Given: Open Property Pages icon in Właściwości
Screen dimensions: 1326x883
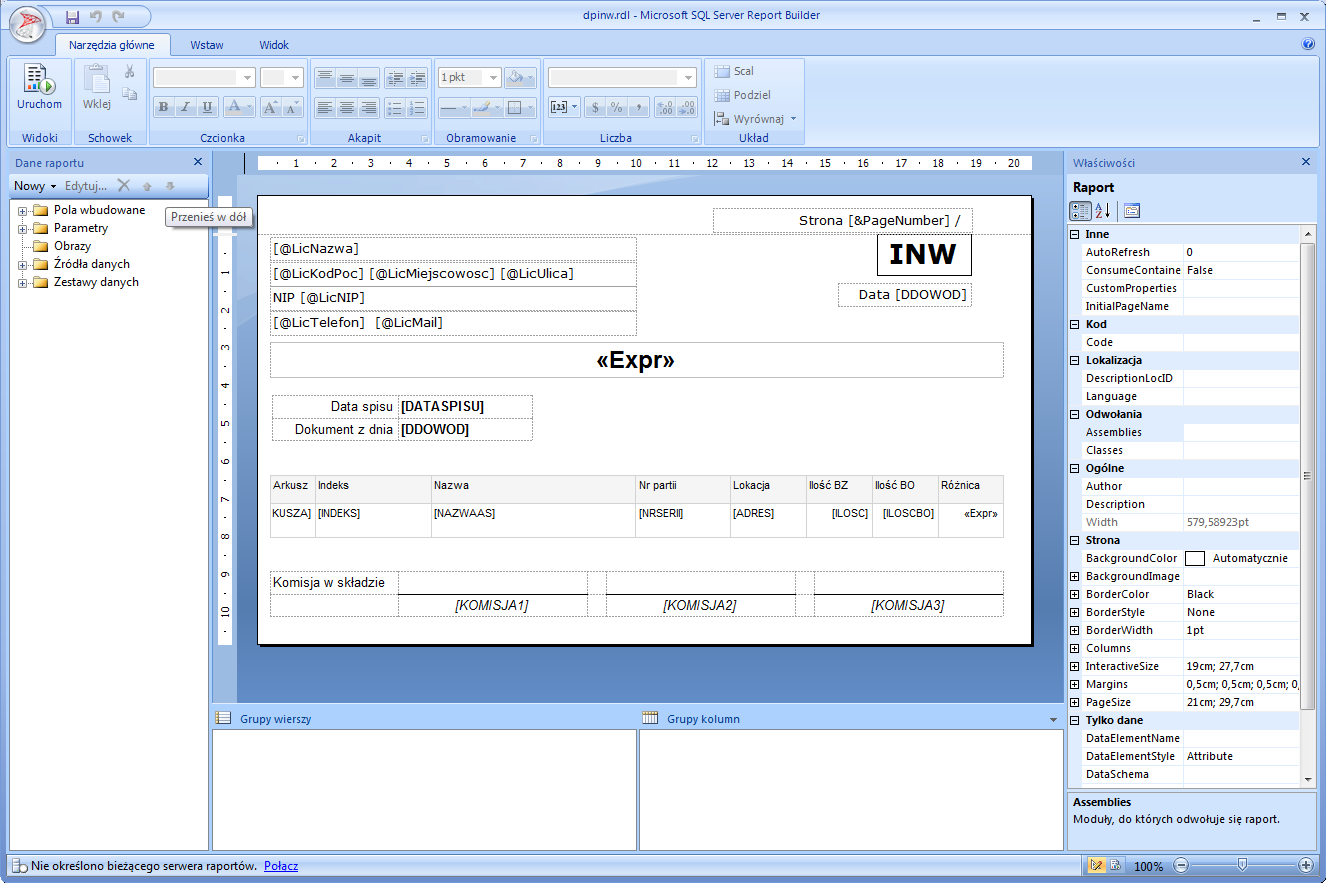Looking at the screenshot, I should click(1132, 210).
